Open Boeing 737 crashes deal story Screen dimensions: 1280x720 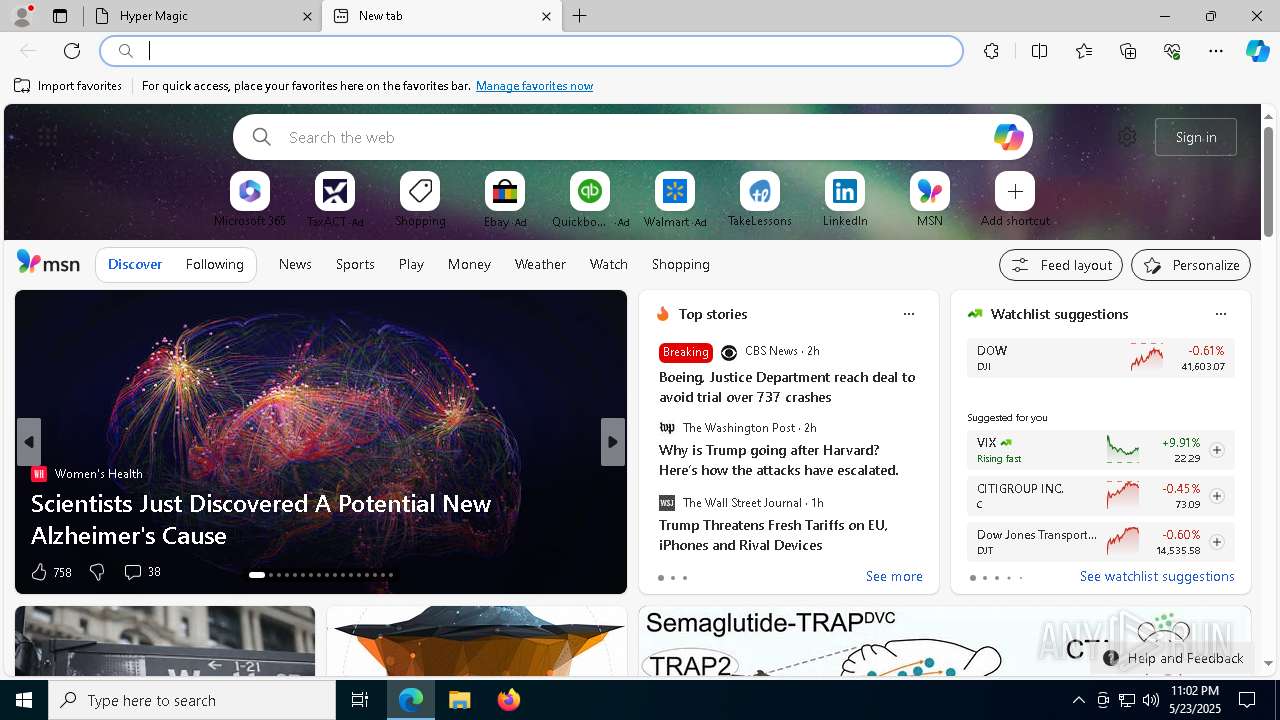click(787, 387)
